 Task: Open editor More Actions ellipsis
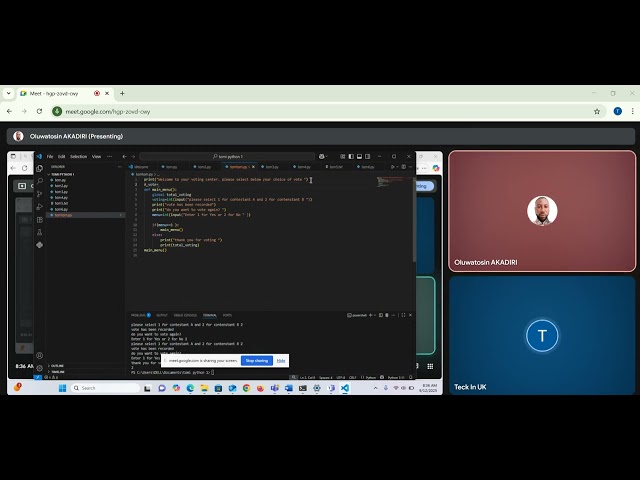[410, 167]
